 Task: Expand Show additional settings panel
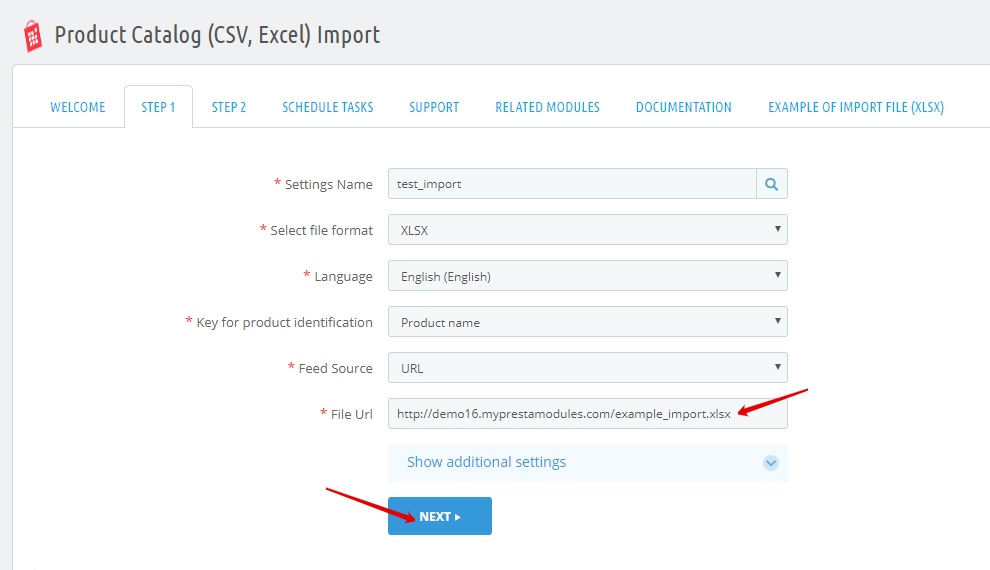(588, 463)
